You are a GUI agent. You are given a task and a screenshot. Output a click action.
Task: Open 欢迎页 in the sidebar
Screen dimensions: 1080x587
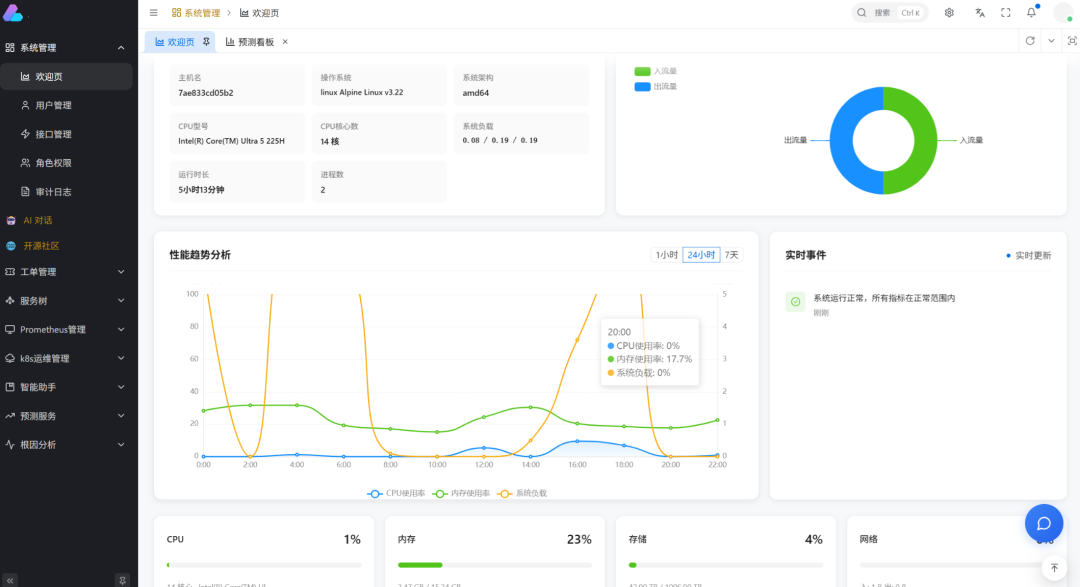click(x=66, y=76)
